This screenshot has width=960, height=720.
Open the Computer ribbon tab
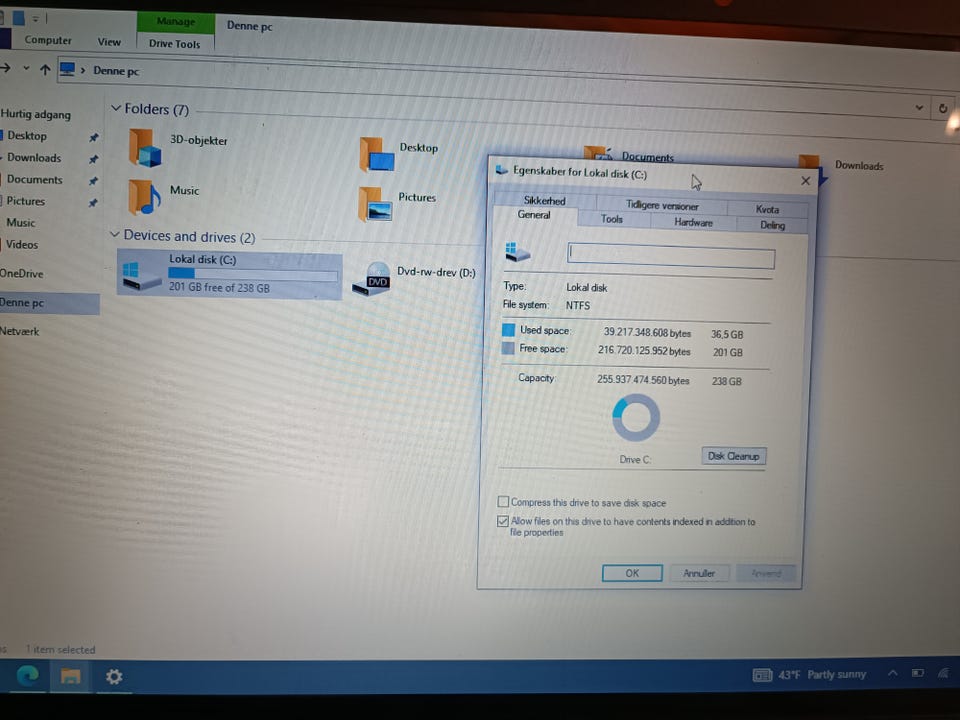[48, 40]
